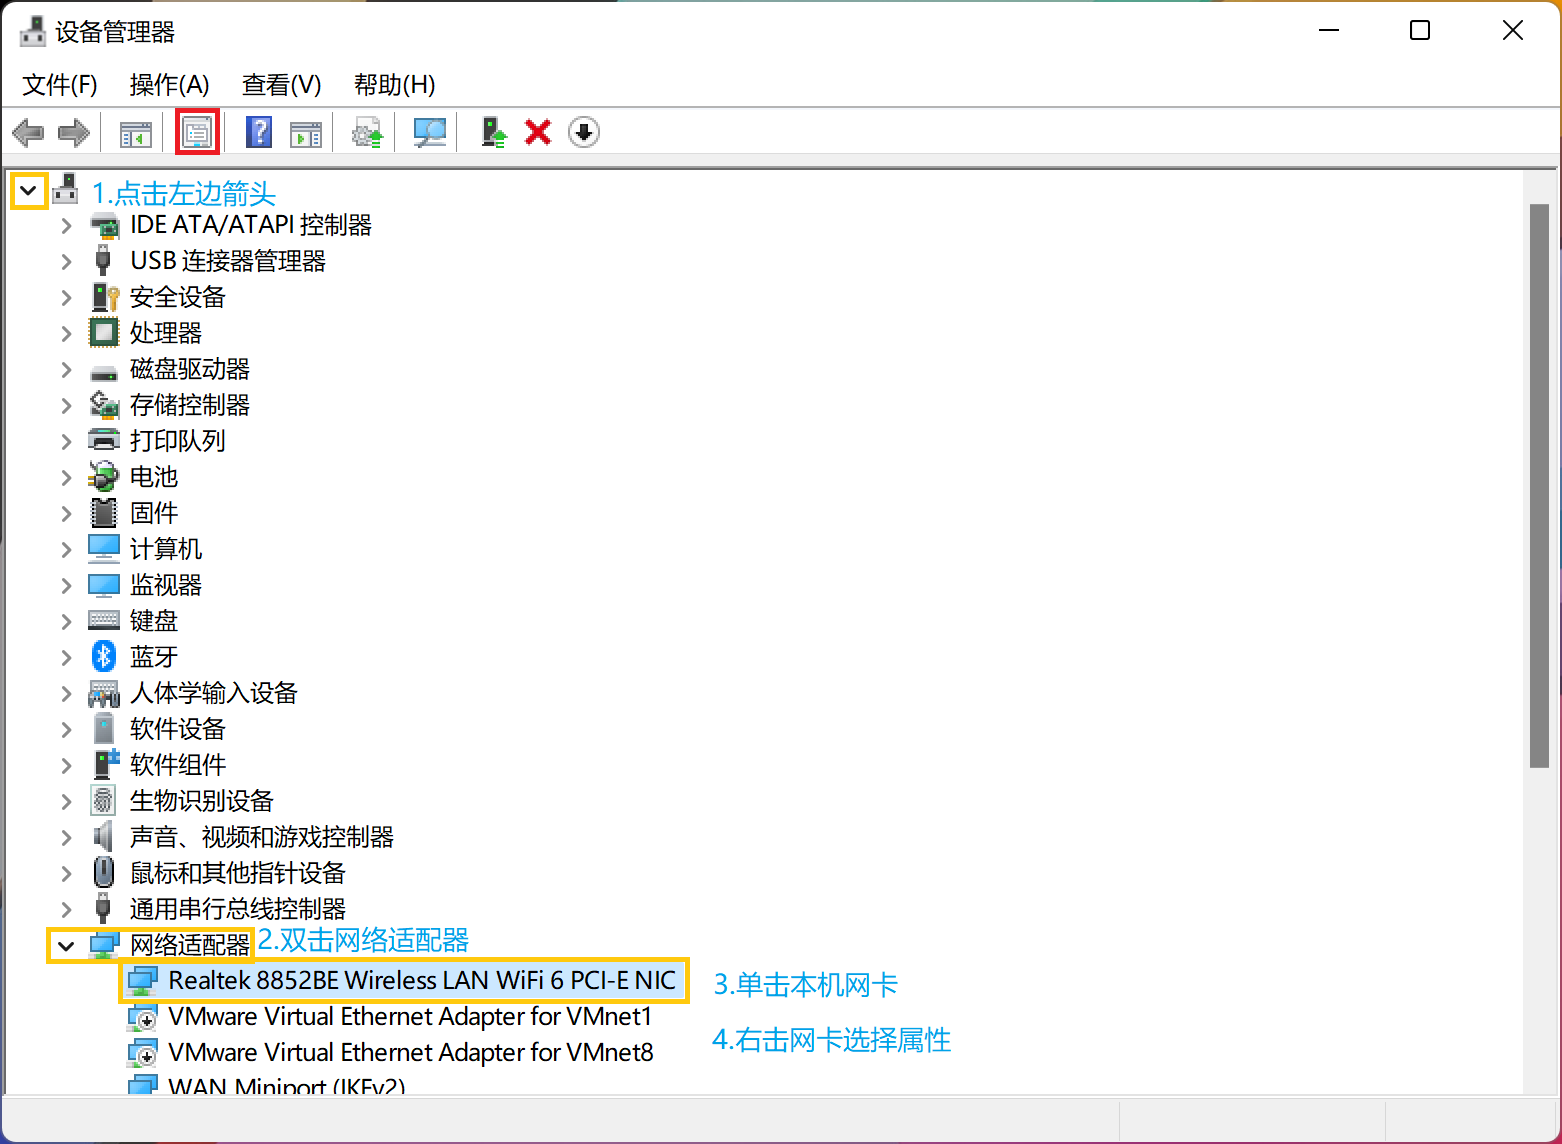Select the 处理器 label

pos(166,333)
